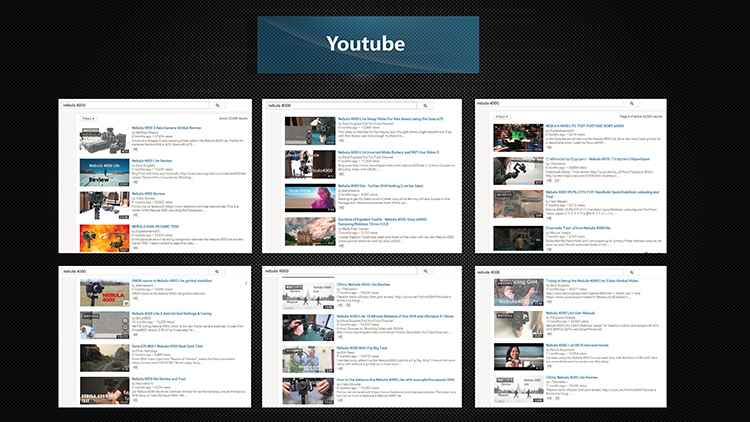Open 'Cinematic Test: a7s on Nebula 4000 lite' title
Screen dimensions: 750x422
[578, 228]
